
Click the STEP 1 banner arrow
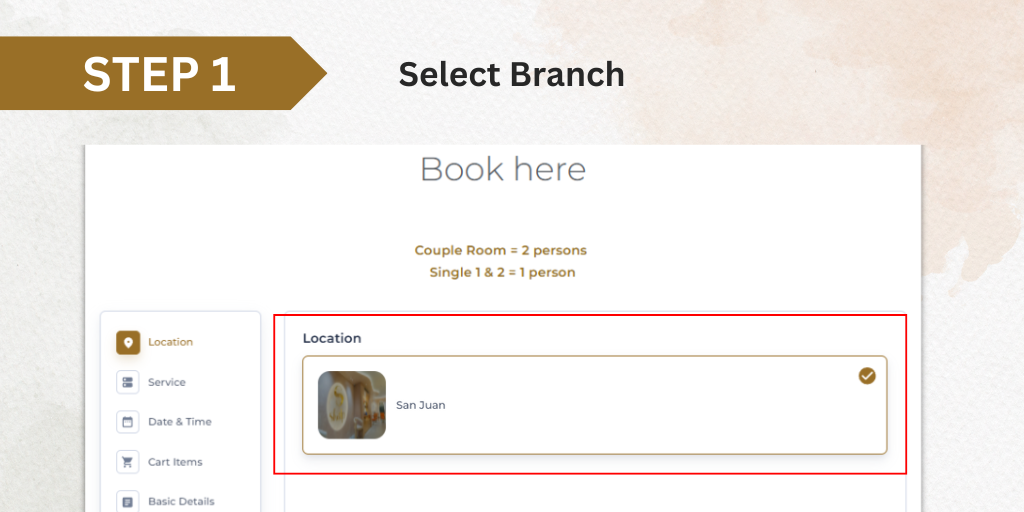tap(163, 73)
